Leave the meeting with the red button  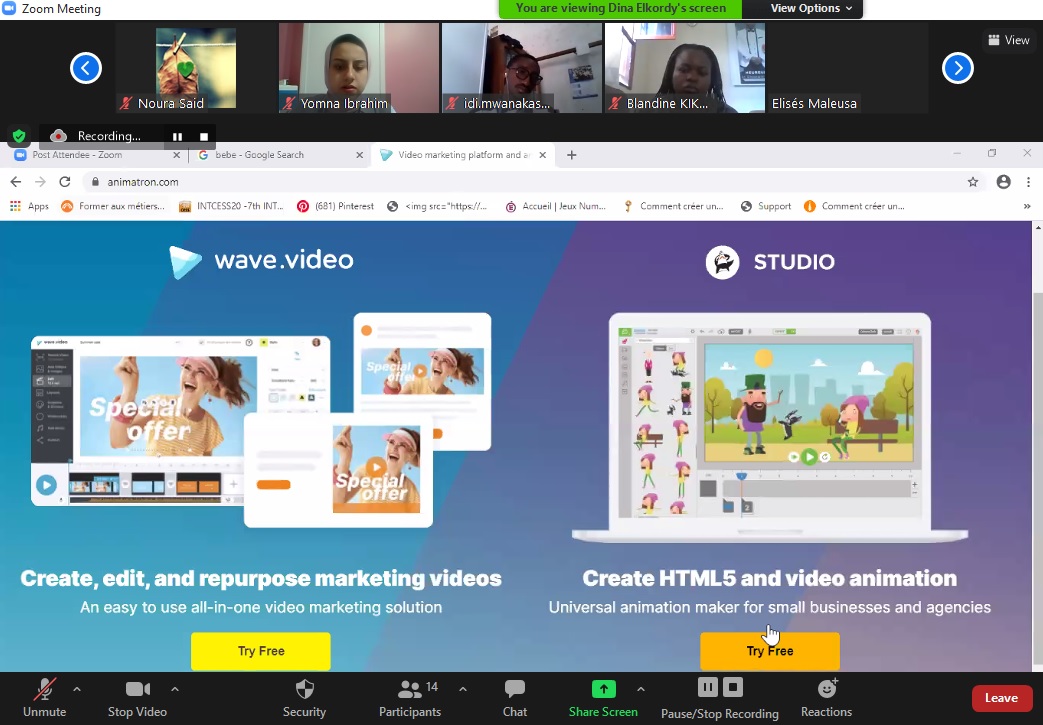tap(1001, 698)
